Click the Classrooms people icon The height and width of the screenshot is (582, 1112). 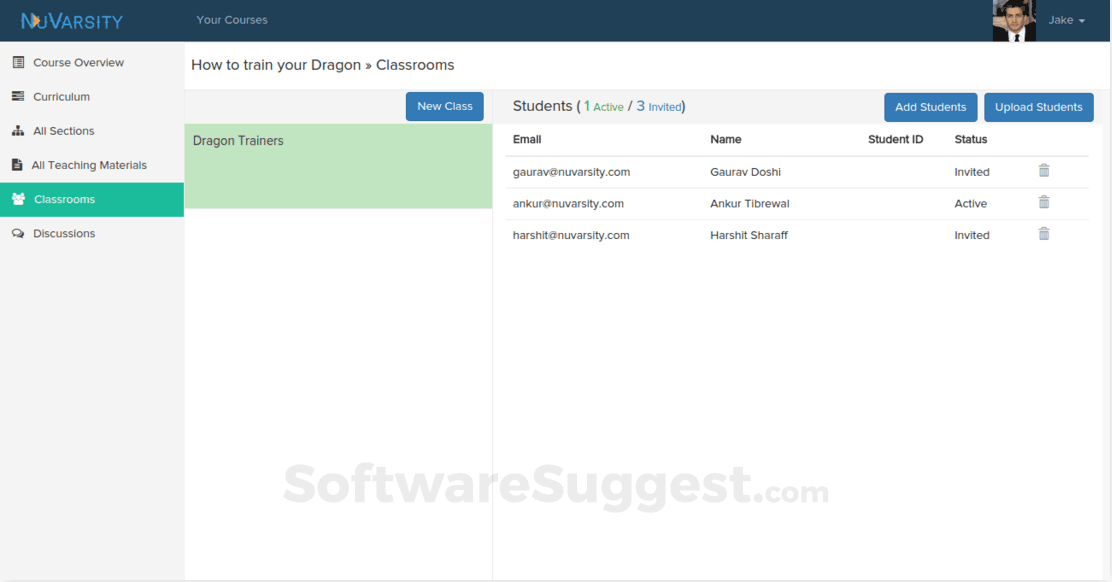pos(18,199)
